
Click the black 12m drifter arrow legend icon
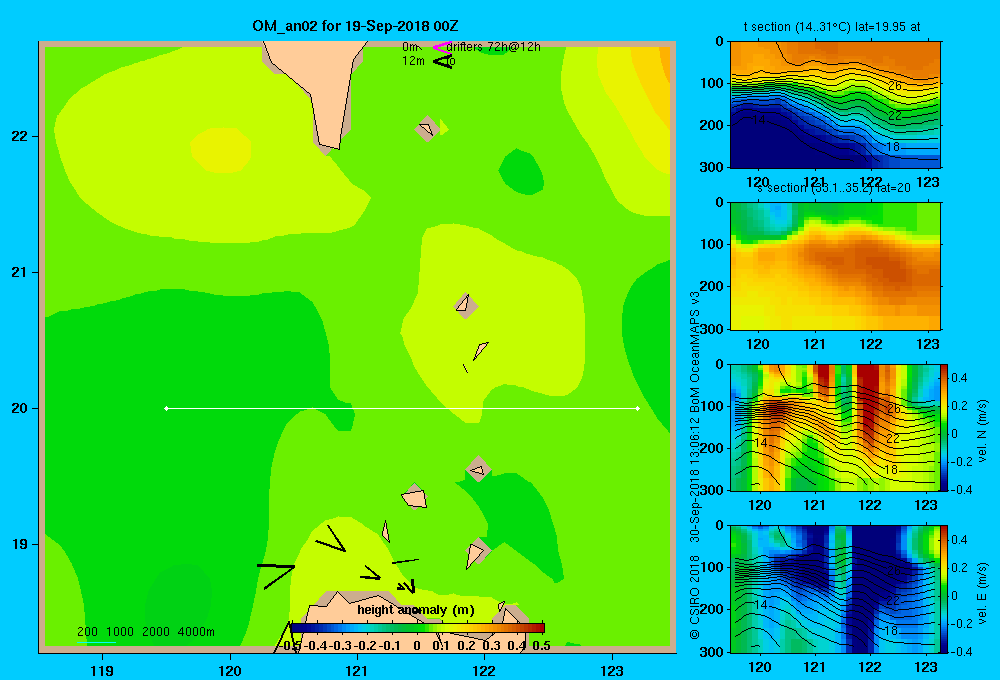(x=443, y=61)
